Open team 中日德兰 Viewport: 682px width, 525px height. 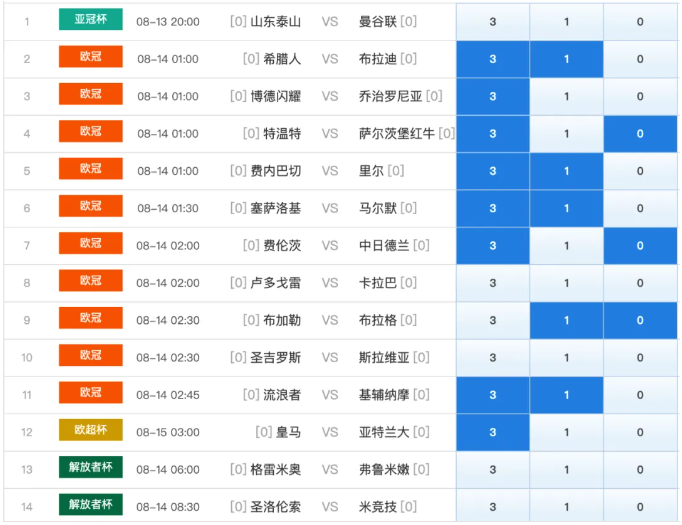[384, 246]
